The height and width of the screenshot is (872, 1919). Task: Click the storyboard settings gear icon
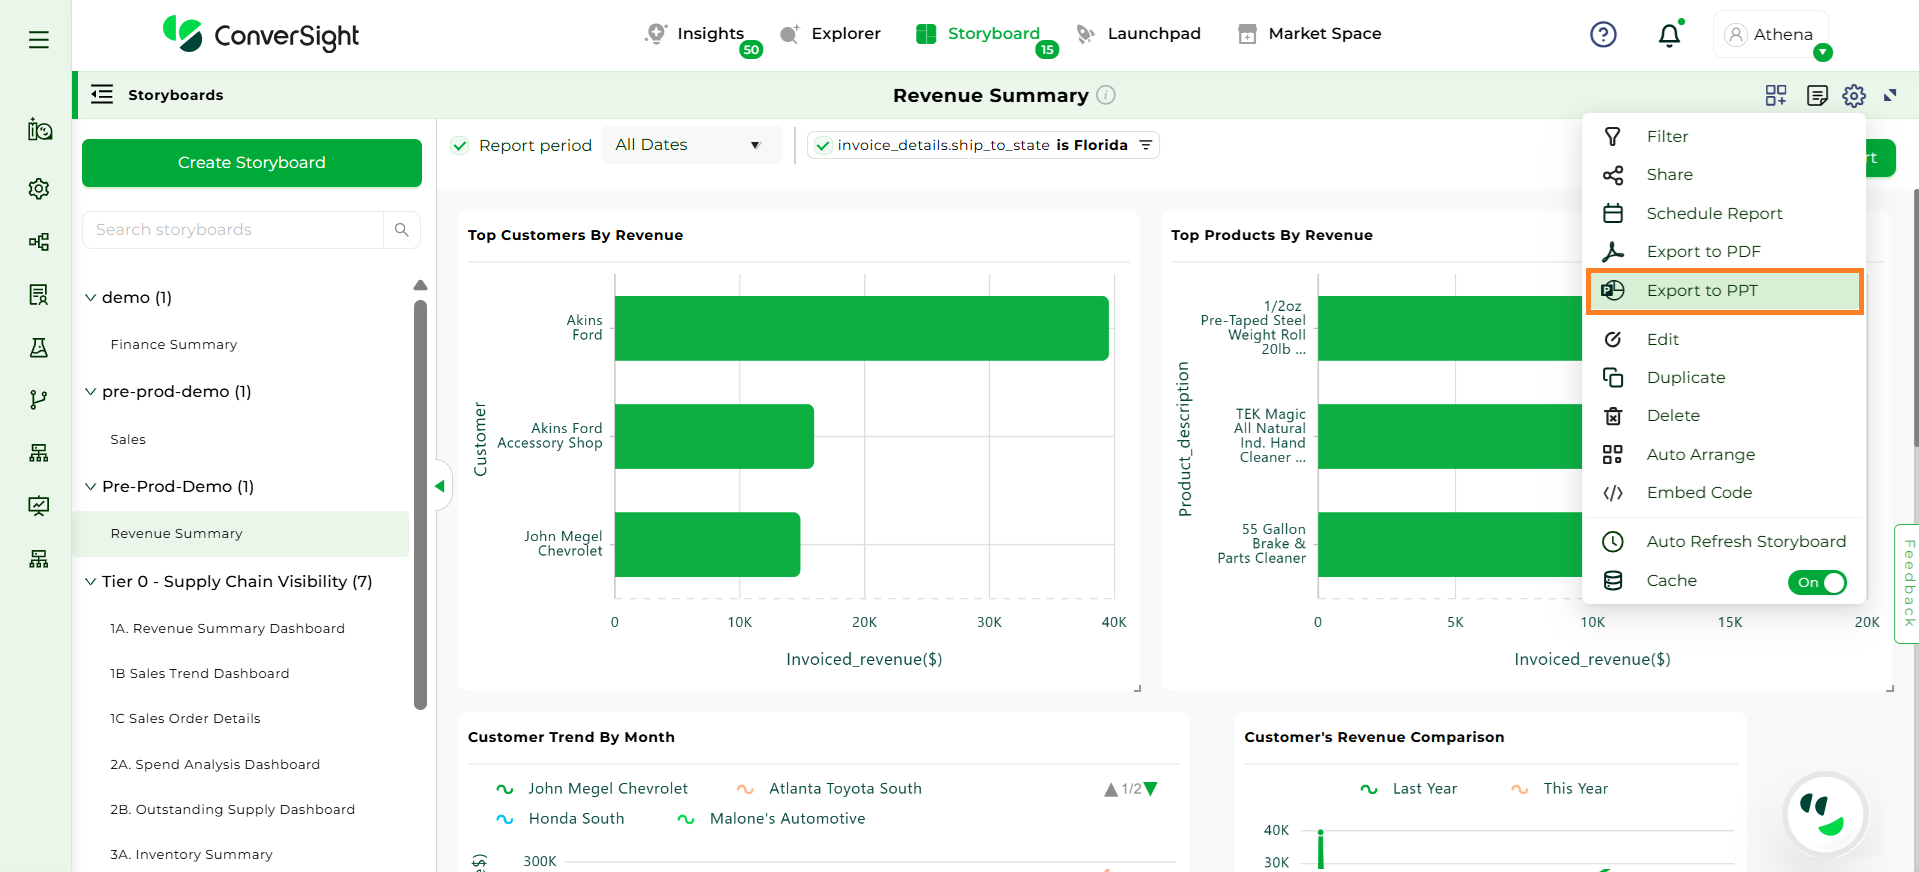(x=1854, y=96)
